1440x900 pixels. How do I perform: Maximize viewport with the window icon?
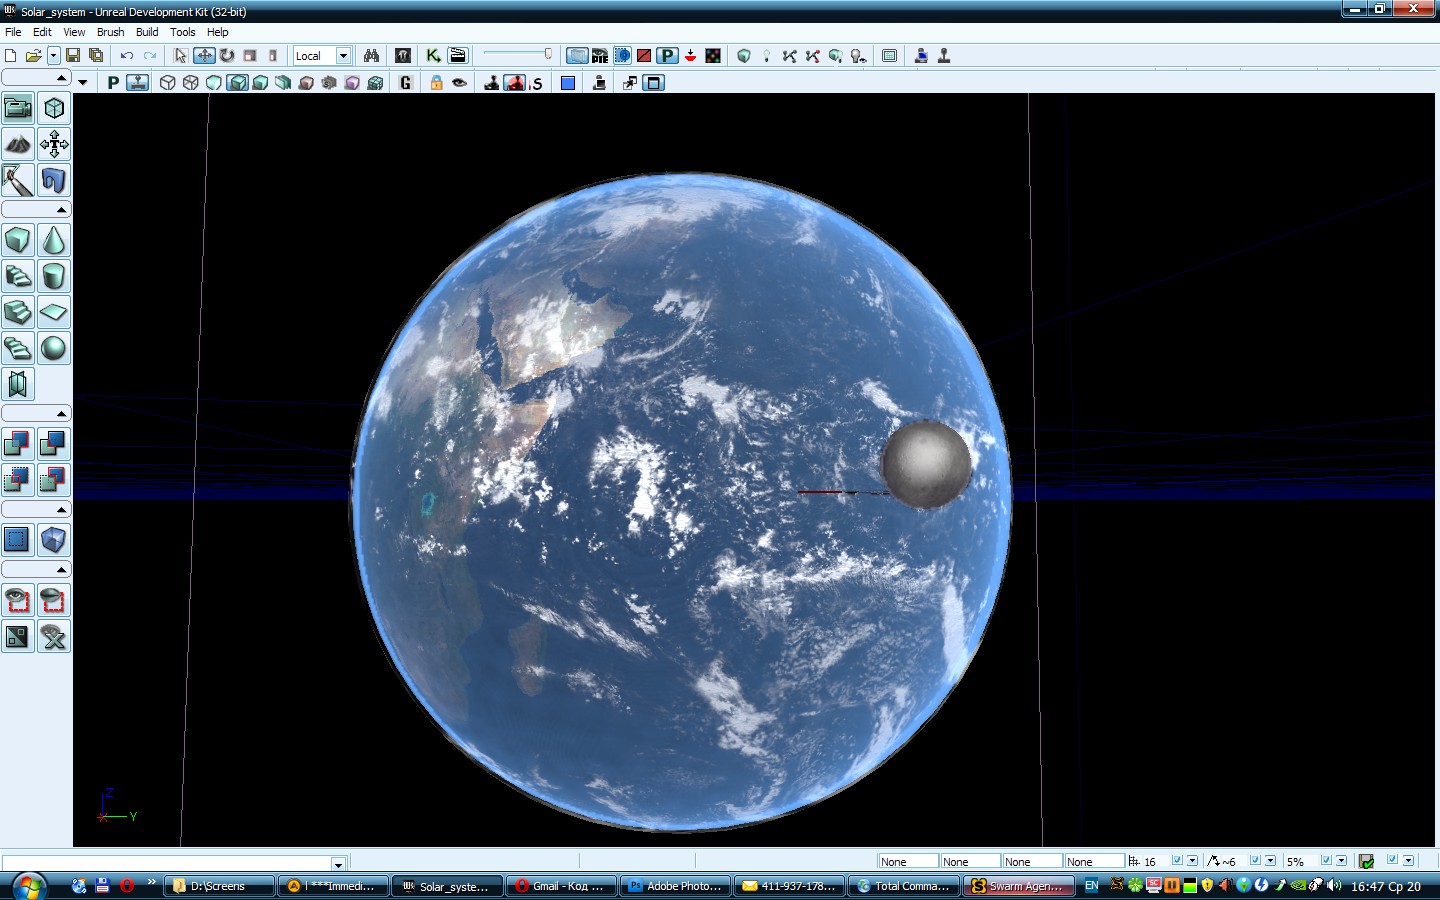[653, 83]
